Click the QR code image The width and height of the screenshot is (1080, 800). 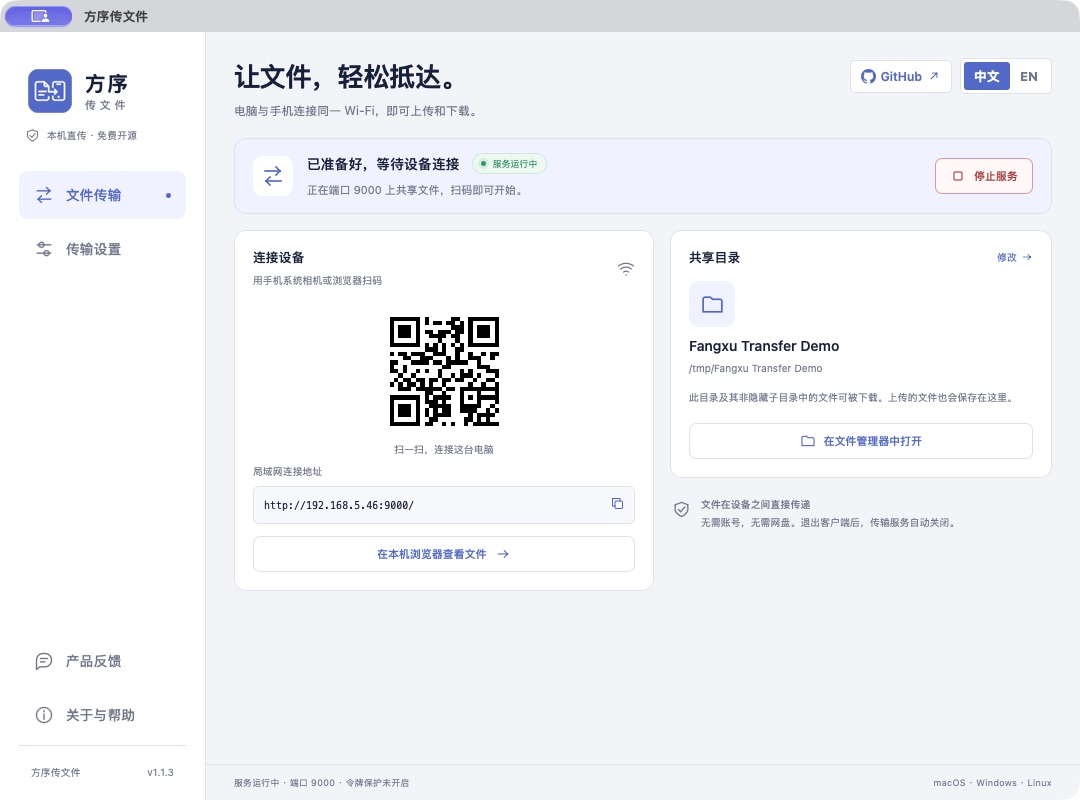(x=444, y=371)
